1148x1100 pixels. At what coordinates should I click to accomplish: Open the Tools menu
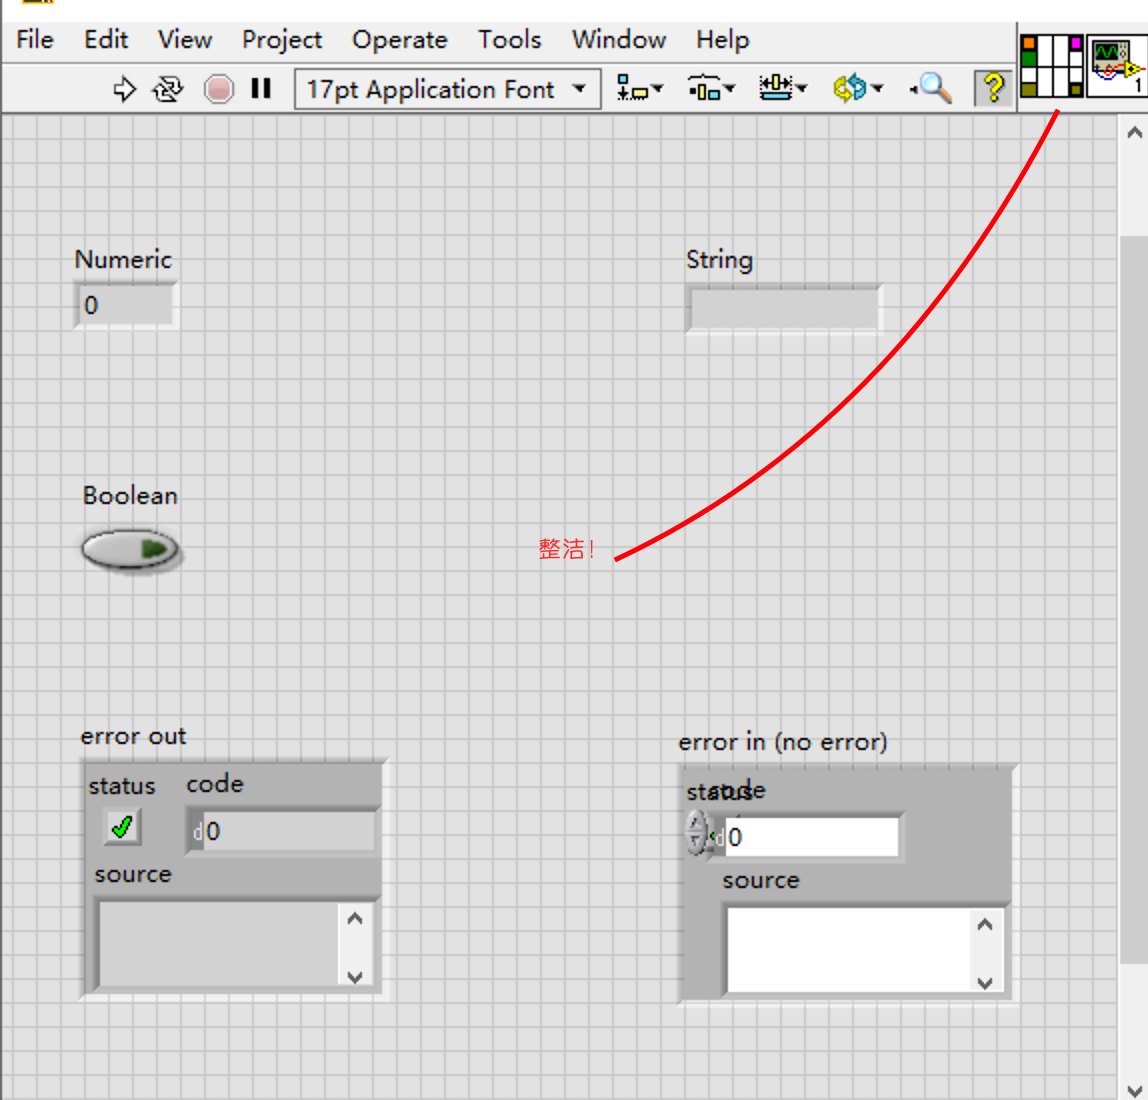[509, 40]
